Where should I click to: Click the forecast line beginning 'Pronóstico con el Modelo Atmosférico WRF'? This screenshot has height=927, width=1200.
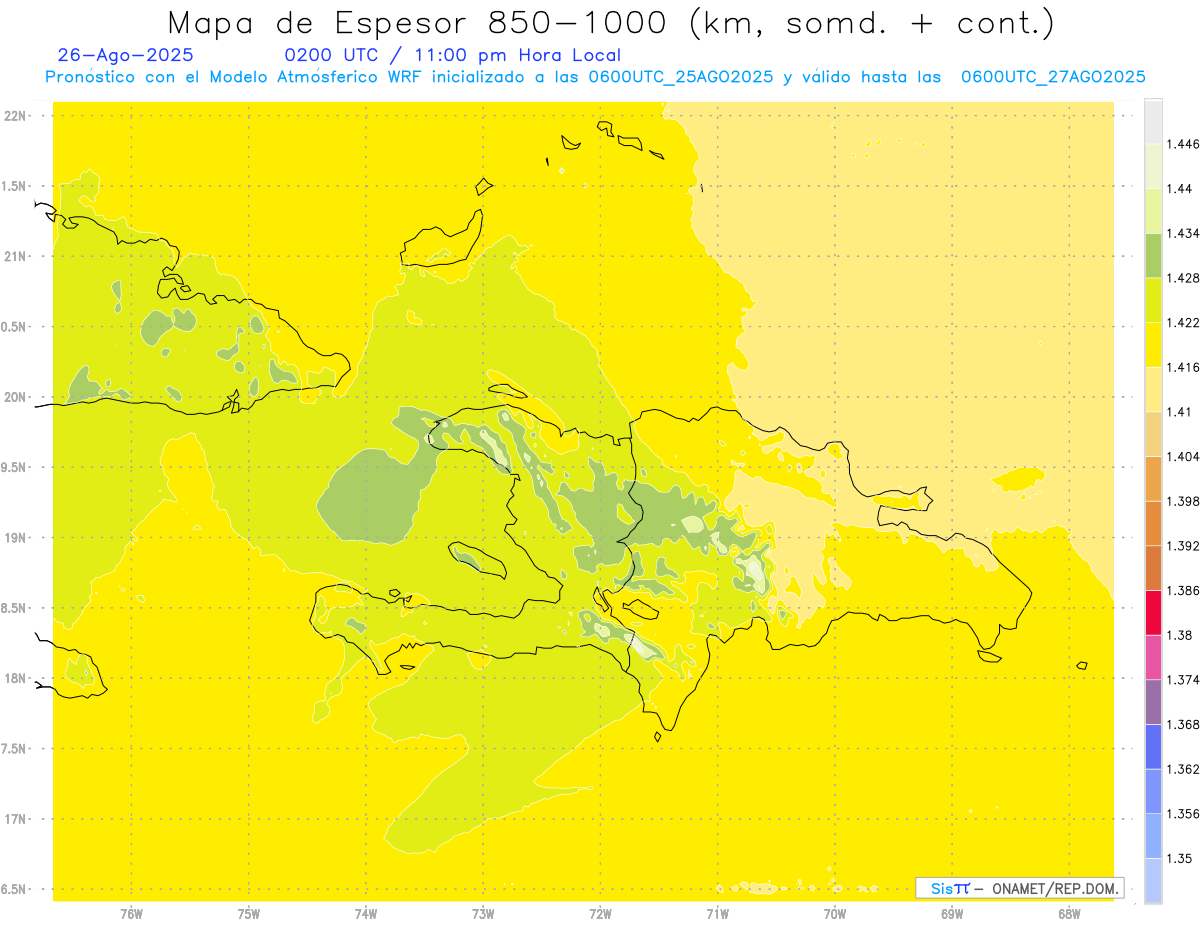595,77
